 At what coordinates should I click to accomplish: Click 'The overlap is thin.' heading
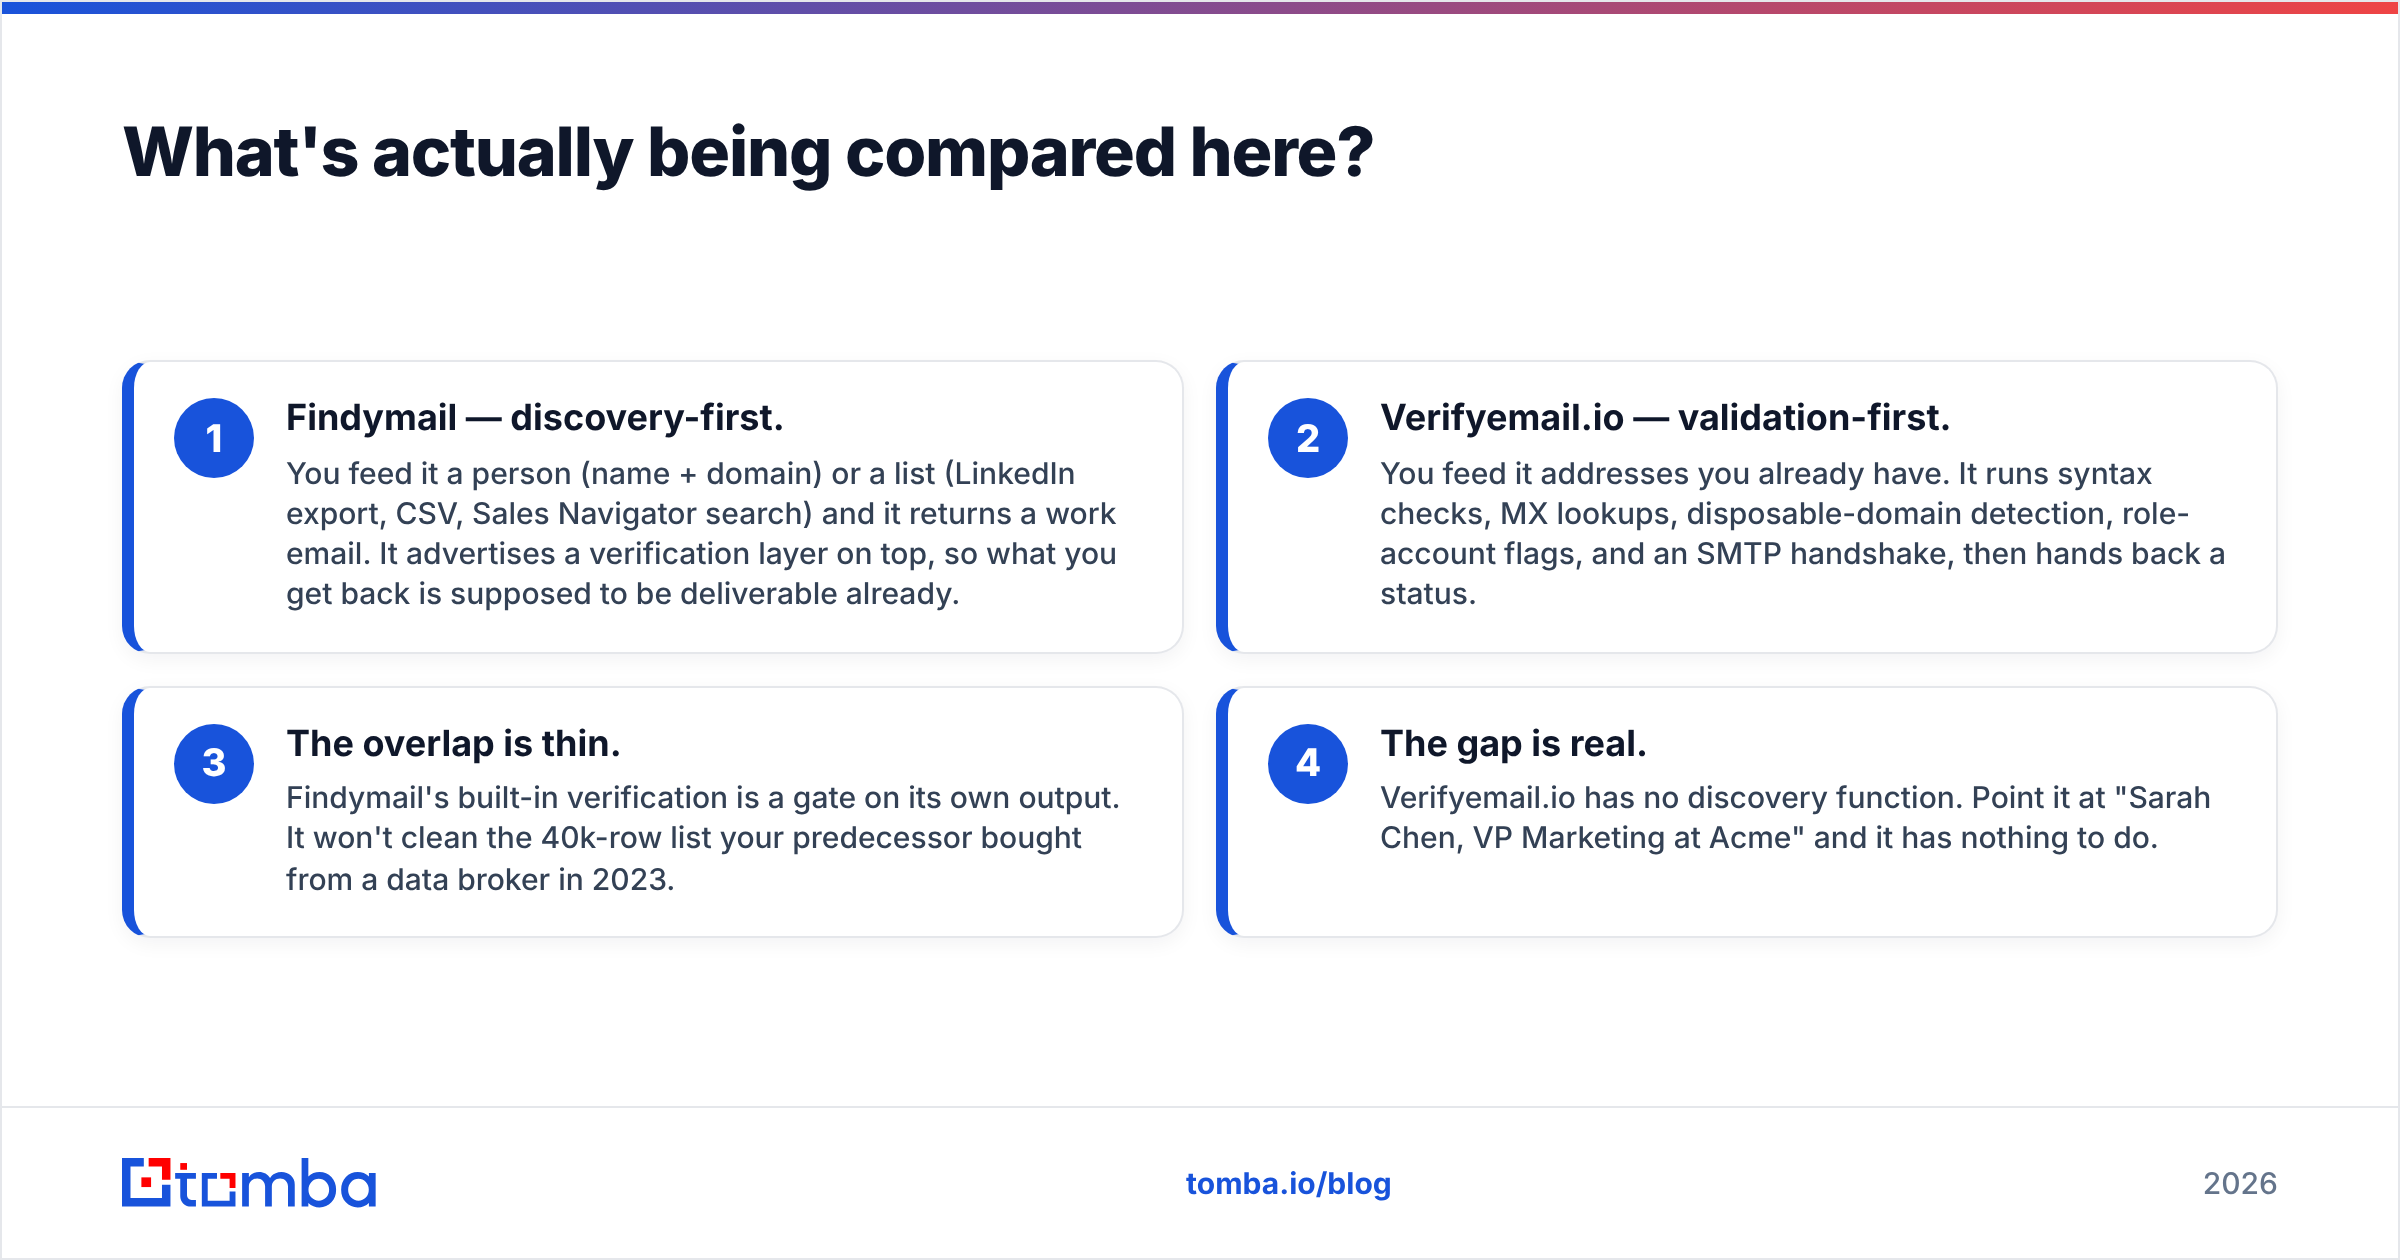(453, 744)
